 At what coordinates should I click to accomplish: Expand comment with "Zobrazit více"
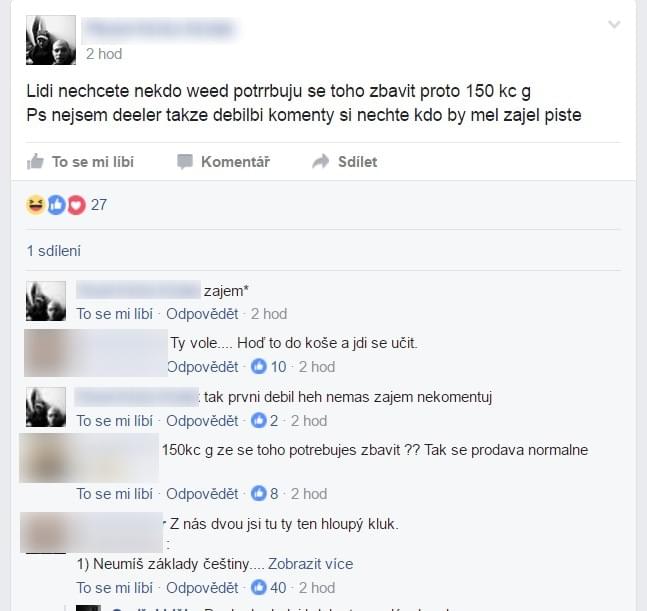point(310,564)
